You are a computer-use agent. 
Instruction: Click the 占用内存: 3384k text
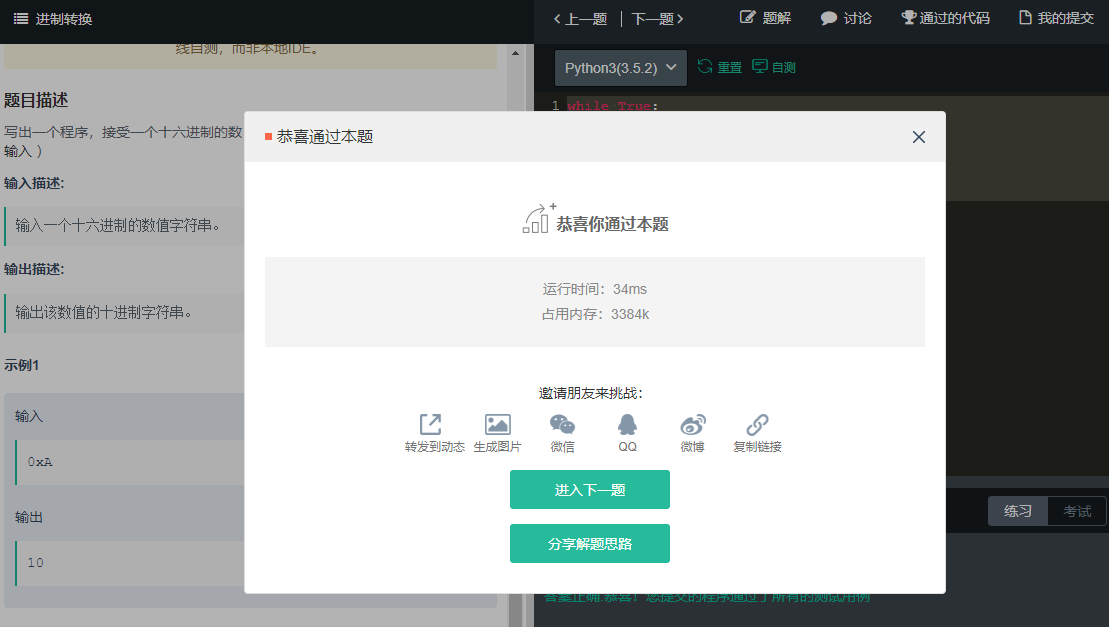click(x=595, y=314)
